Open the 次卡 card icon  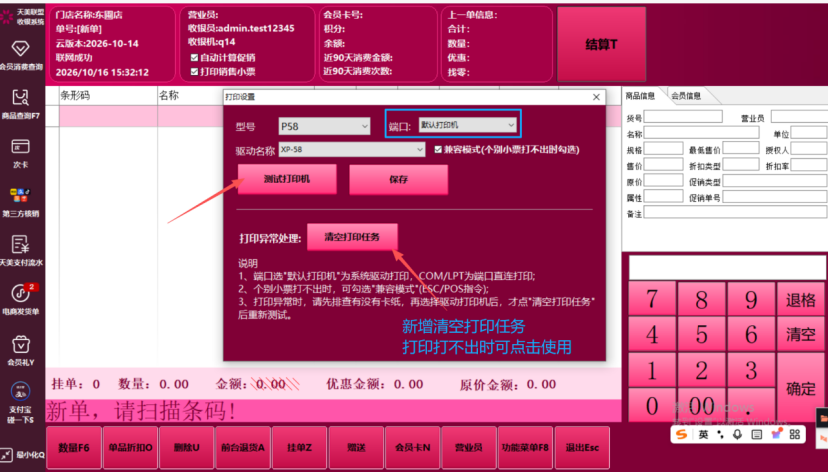coord(21,153)
